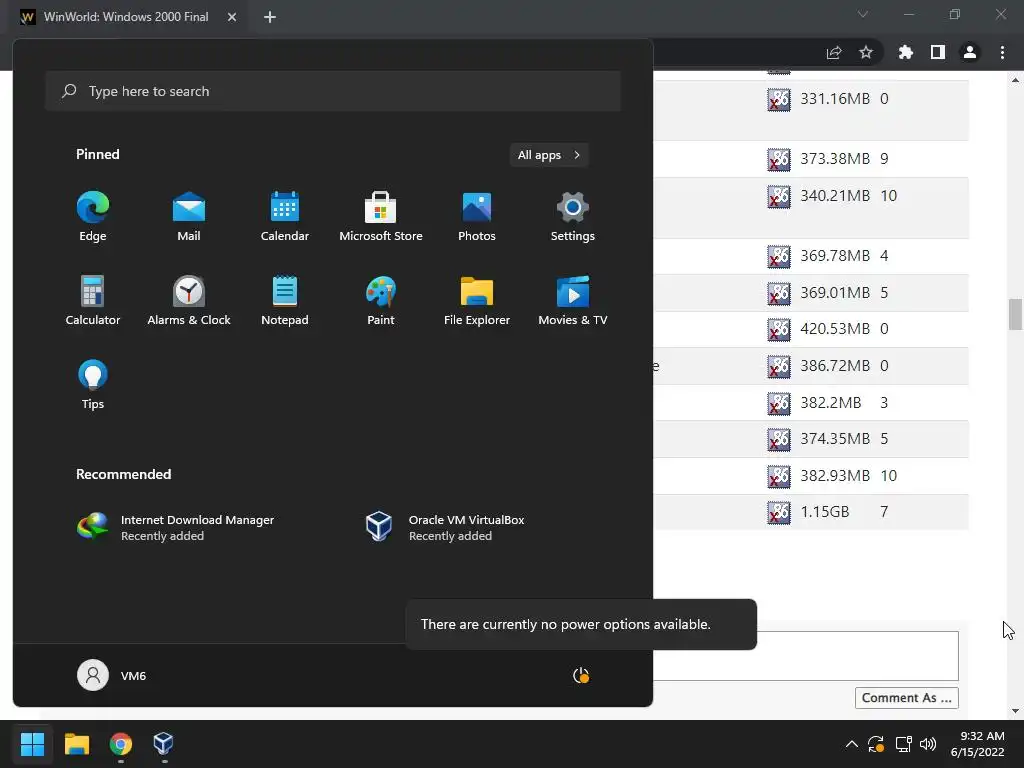
Task: Toggle Chrome side panel
Action: coord(938,52)
